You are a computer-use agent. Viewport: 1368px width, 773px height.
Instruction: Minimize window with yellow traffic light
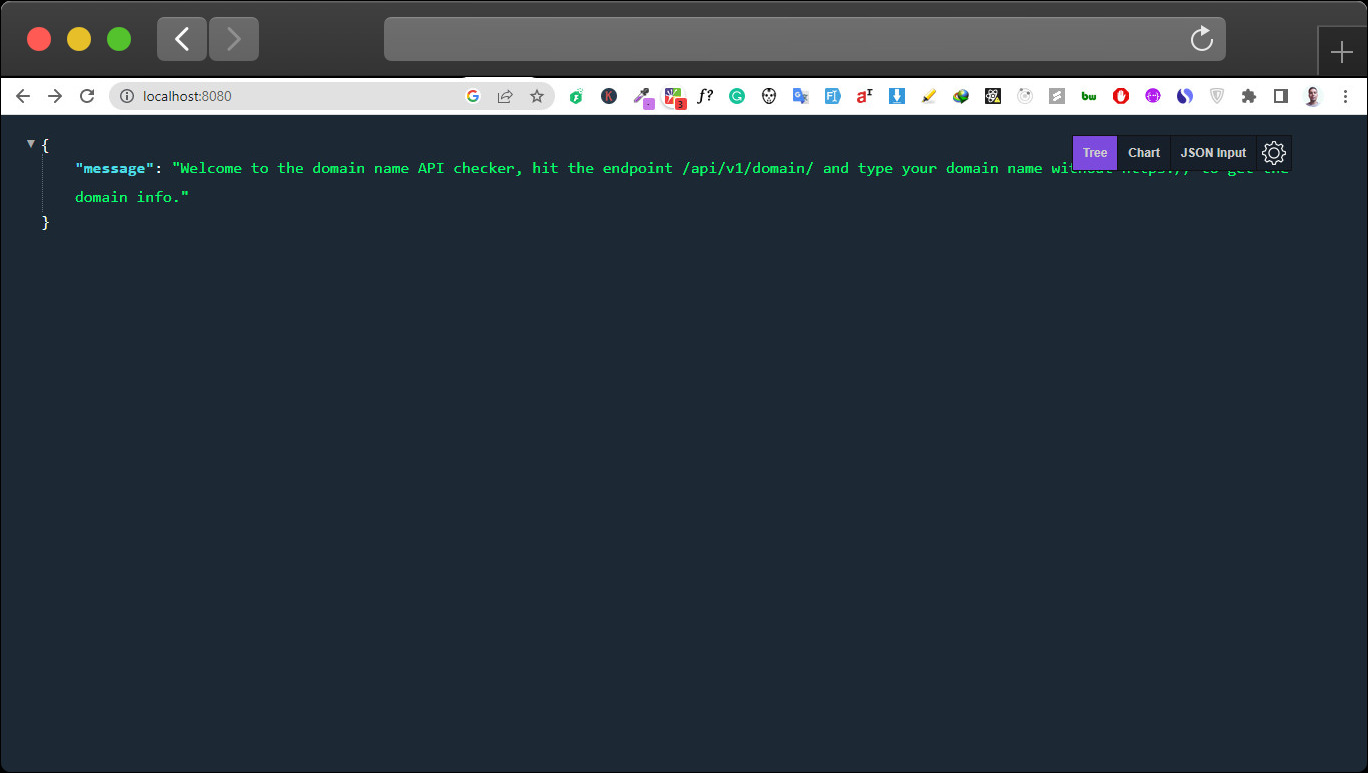pos(79,39)
